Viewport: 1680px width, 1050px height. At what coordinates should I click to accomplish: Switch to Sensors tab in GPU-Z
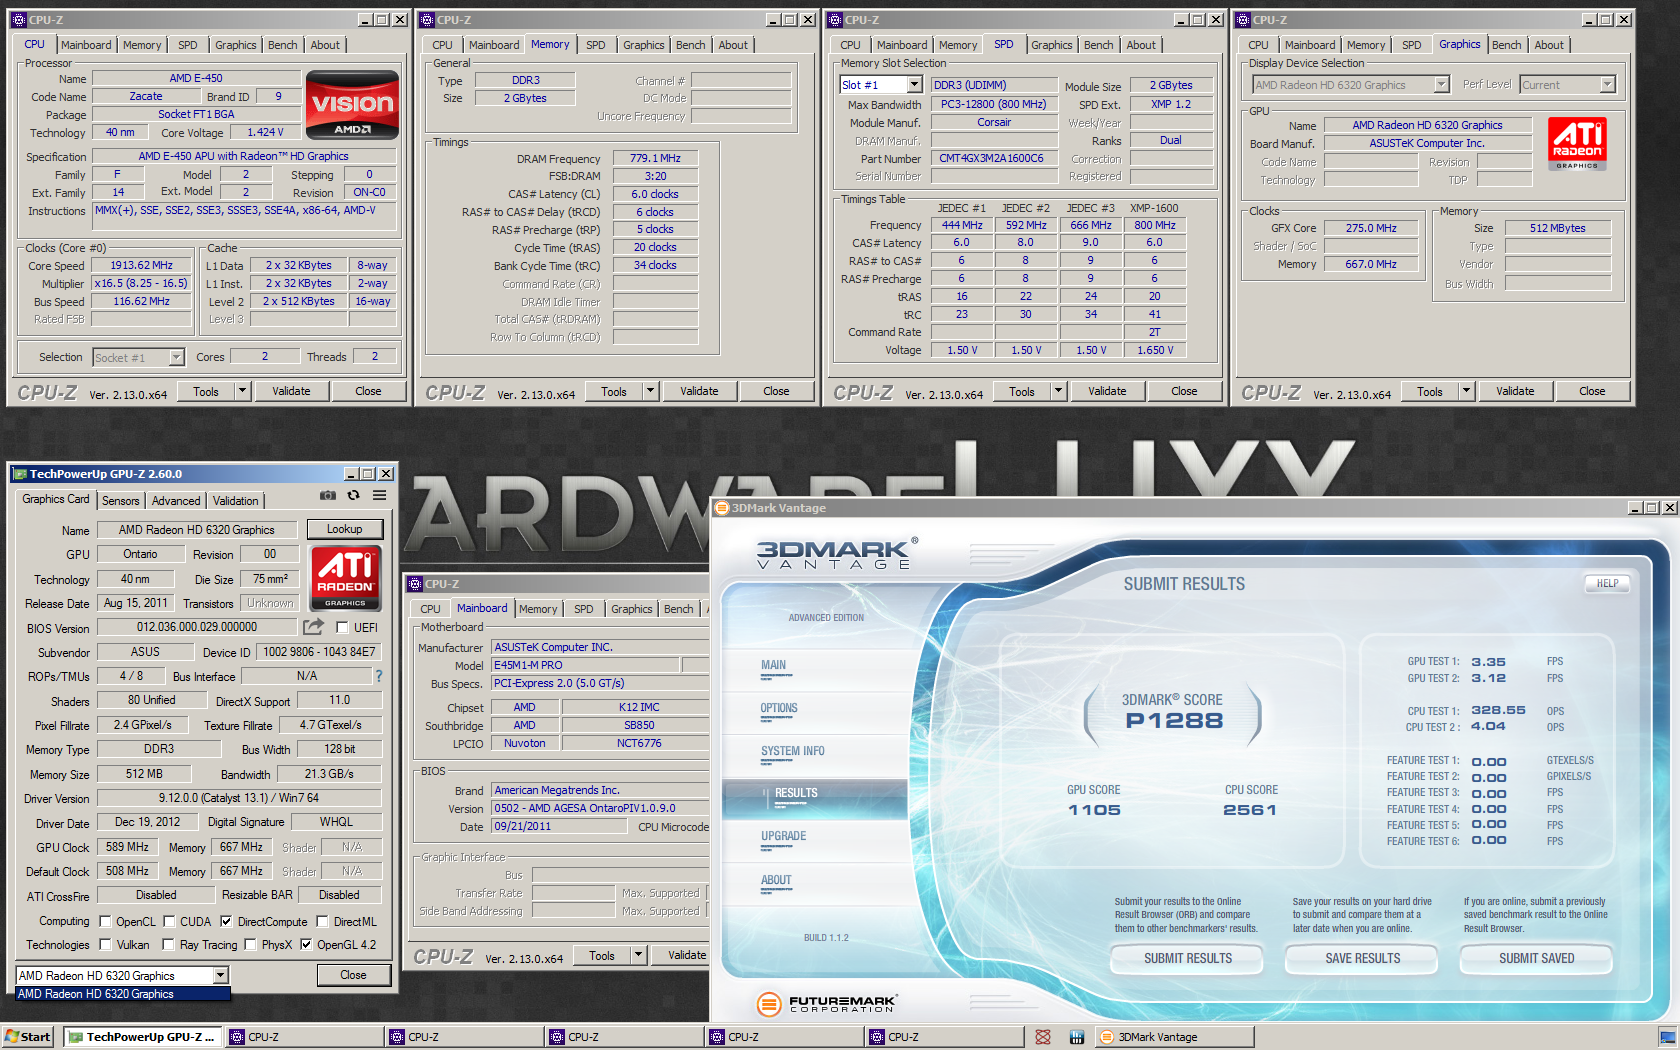tap(121, 501)
